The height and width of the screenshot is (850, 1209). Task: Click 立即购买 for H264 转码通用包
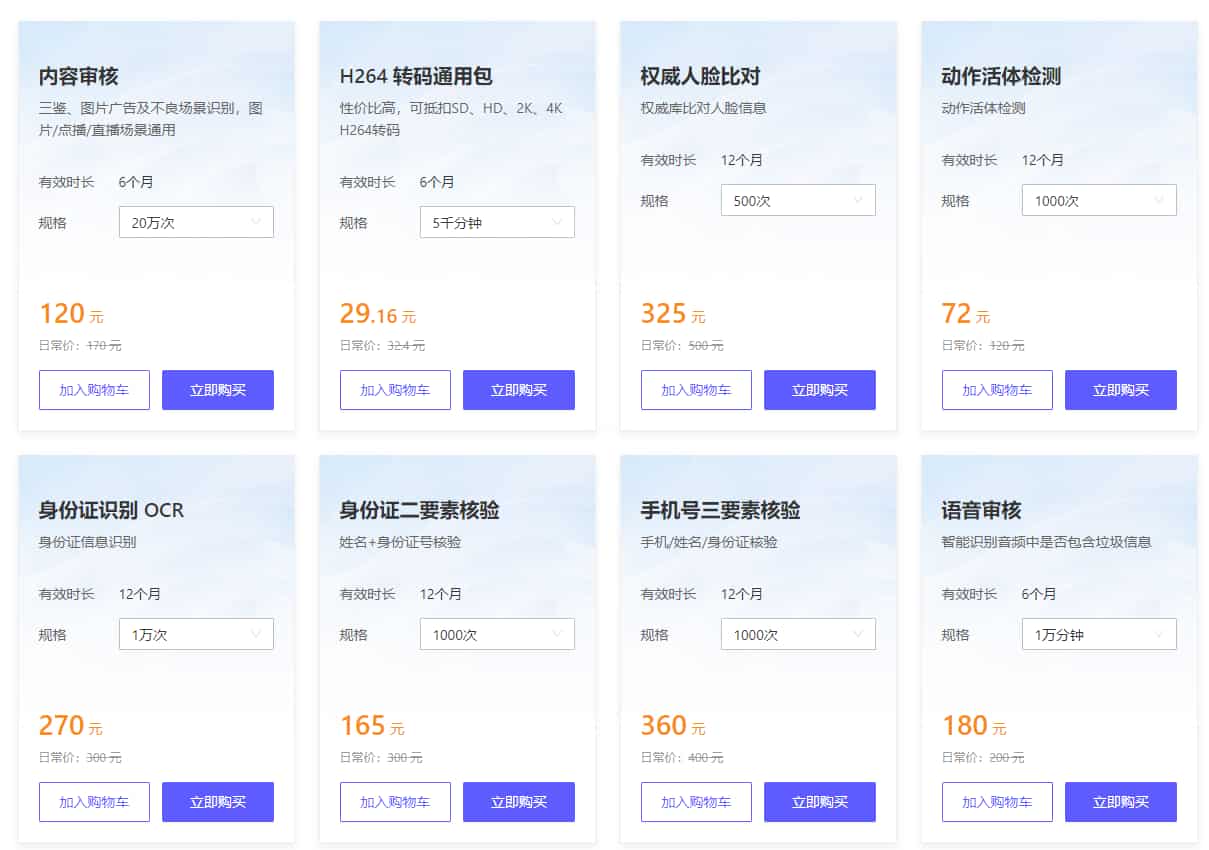(x=519, y=390)
